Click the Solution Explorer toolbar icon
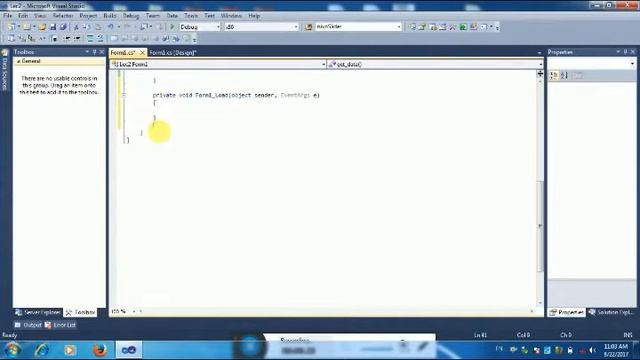 [412, 27]
